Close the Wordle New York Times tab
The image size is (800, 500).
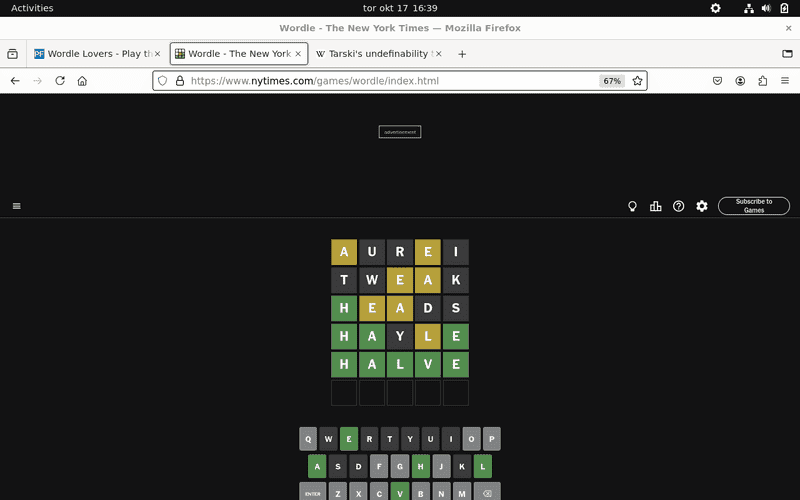coord(298,54)
